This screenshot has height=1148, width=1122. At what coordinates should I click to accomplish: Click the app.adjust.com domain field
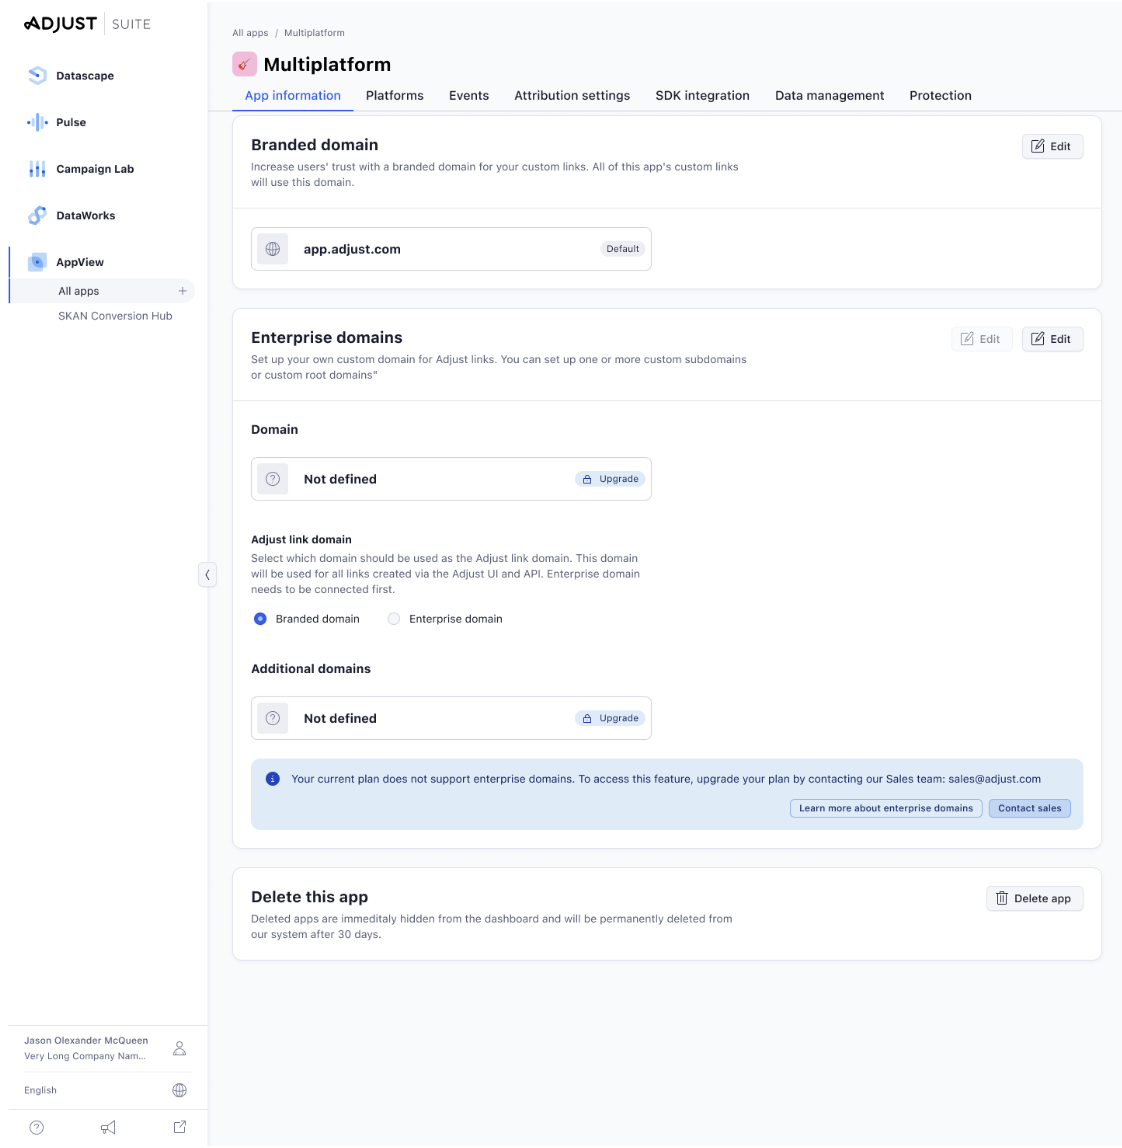point(451,249)
